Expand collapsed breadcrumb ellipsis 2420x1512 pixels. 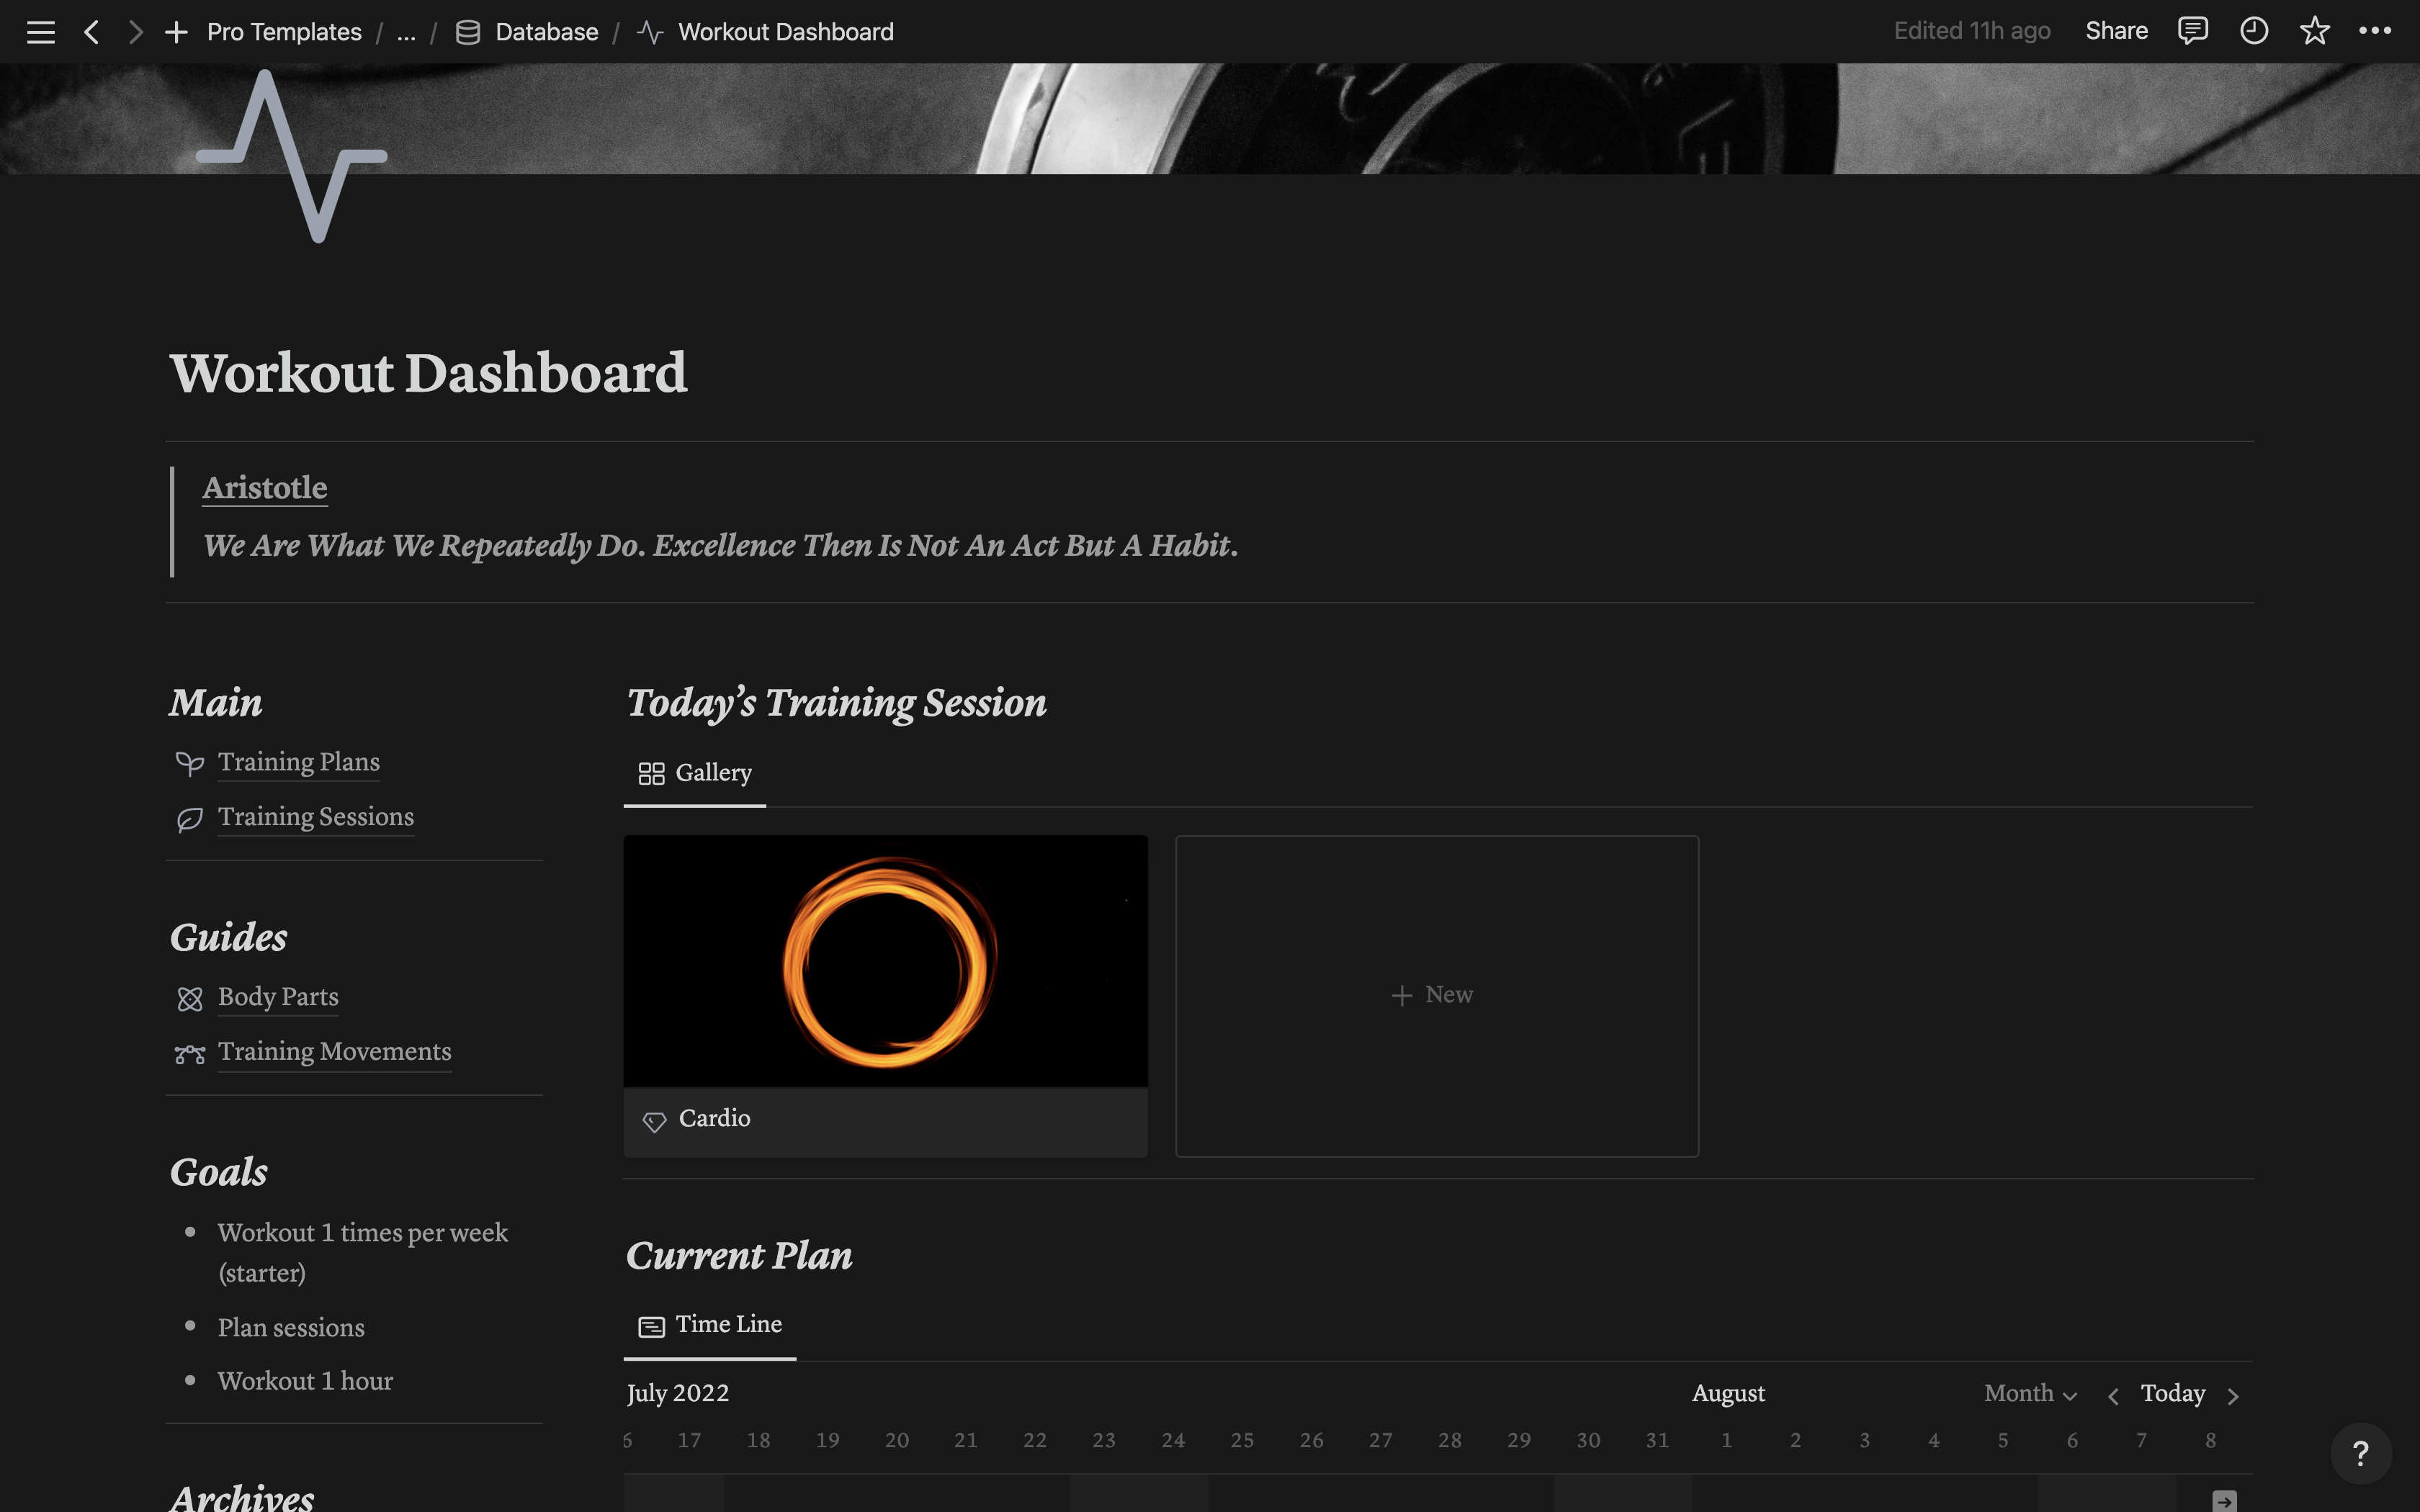(x=405, y=32)
